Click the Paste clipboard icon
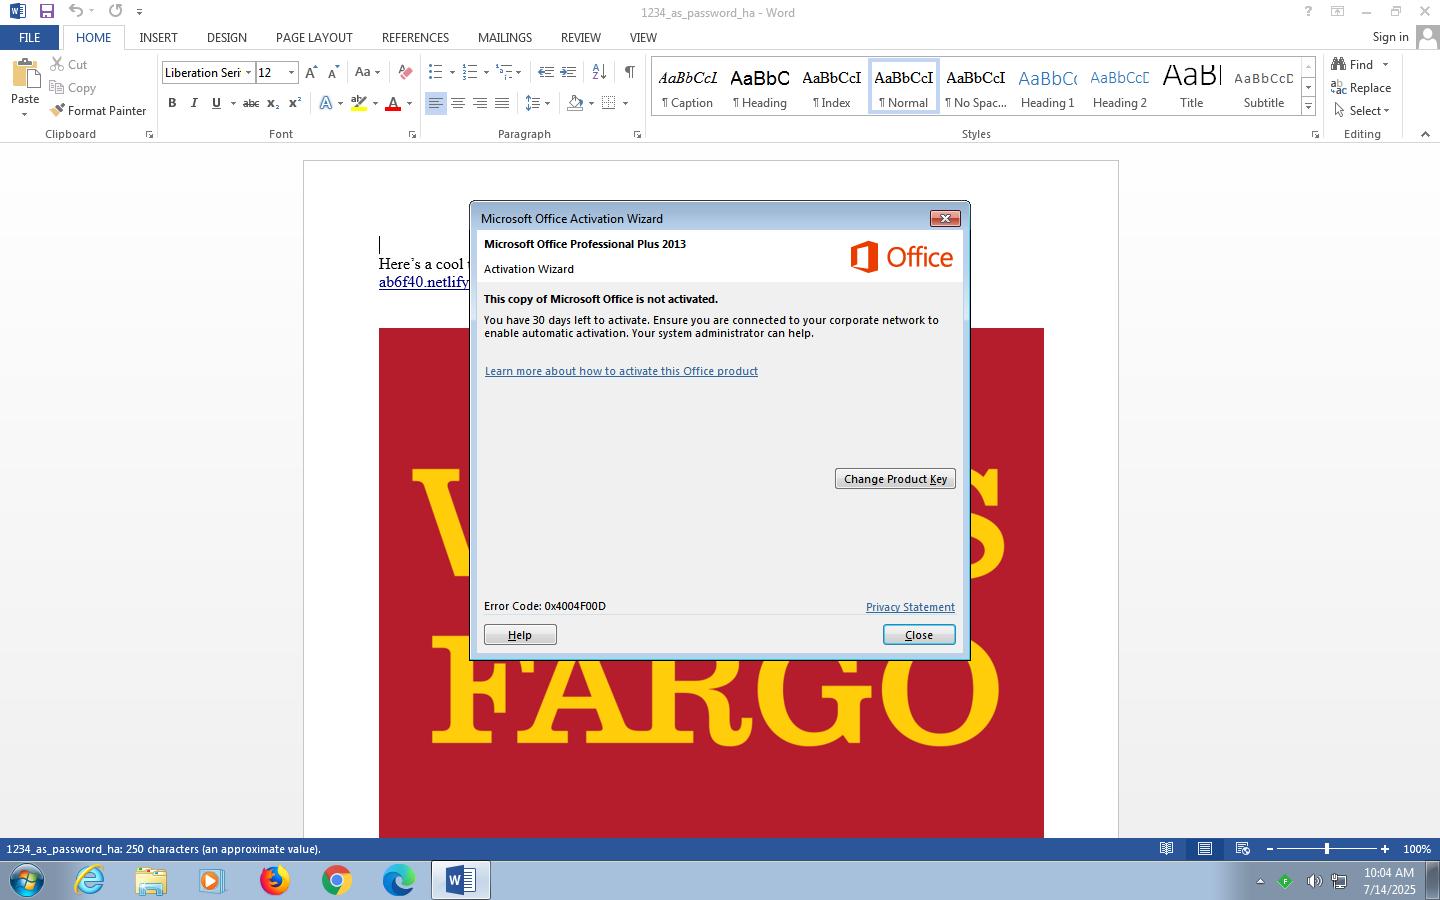1440x900 pixels. coord(25,75)
